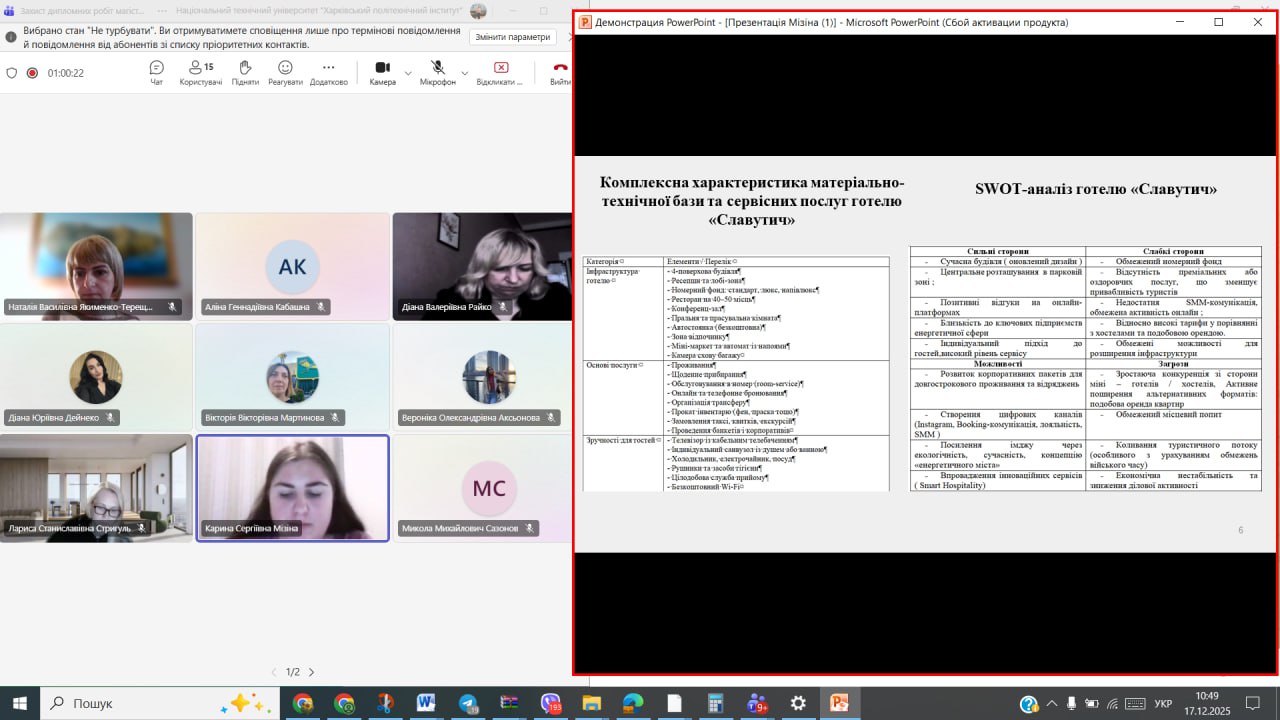Click Змінити параметри button

(512, 37)
